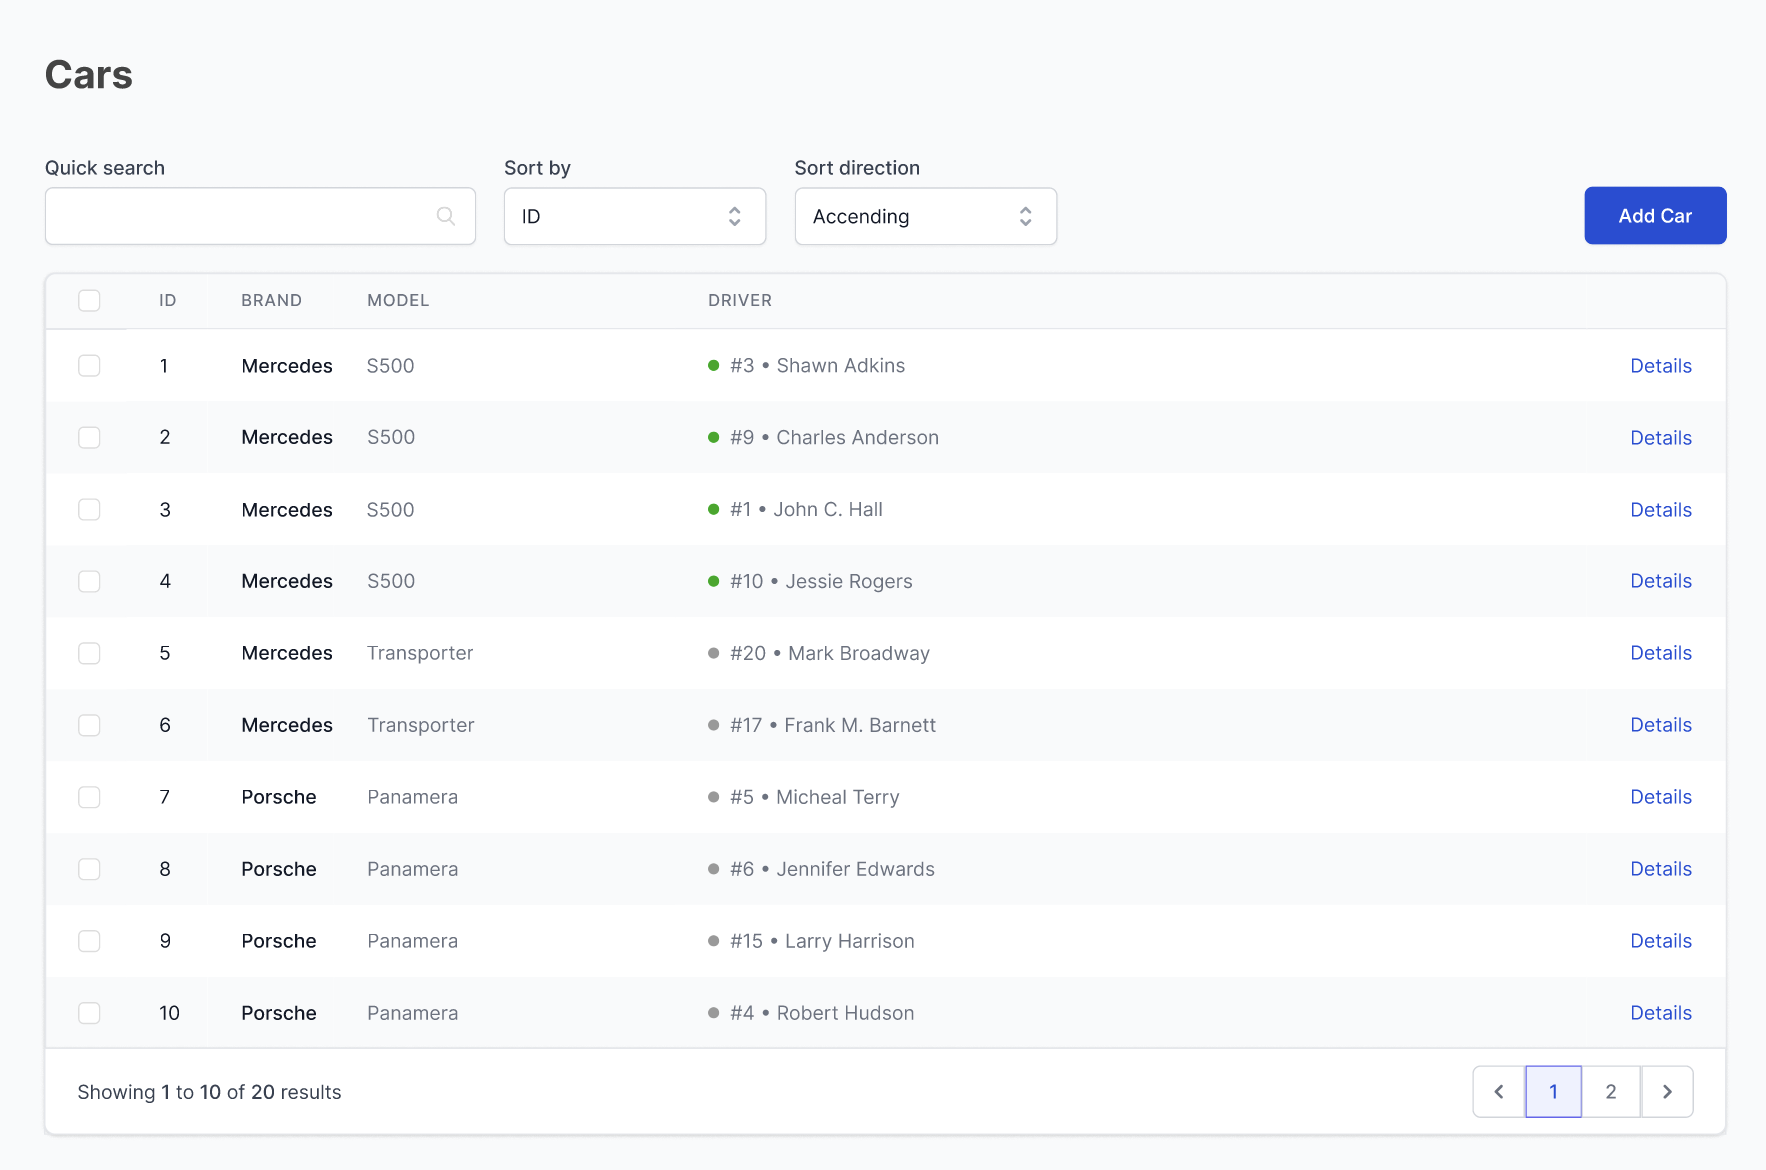
Task: Check the box for Charles Anderson's car
Action: 89,438
